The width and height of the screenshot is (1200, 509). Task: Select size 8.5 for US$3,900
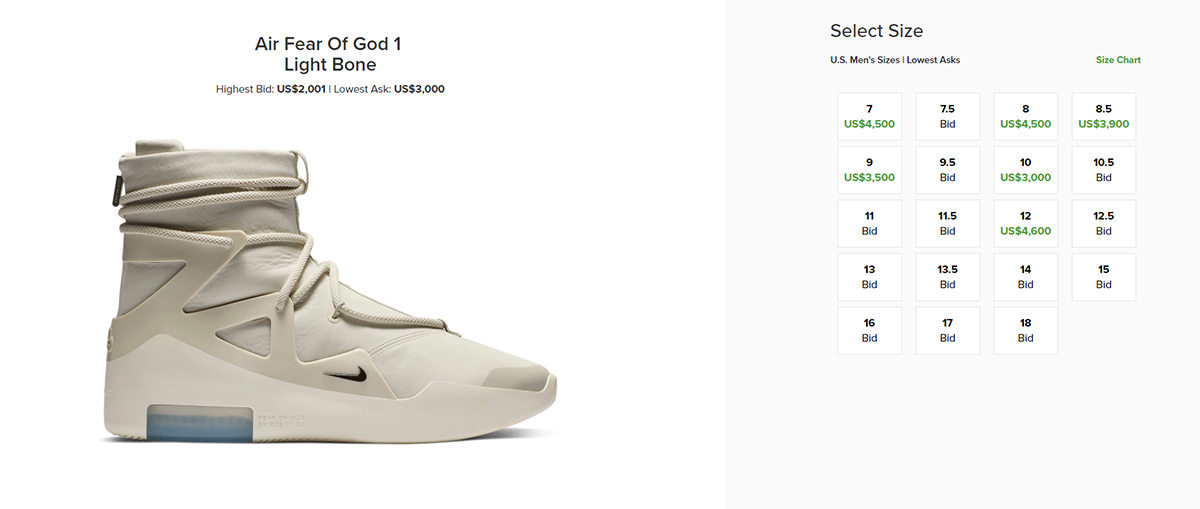[x=1103, y=117]
